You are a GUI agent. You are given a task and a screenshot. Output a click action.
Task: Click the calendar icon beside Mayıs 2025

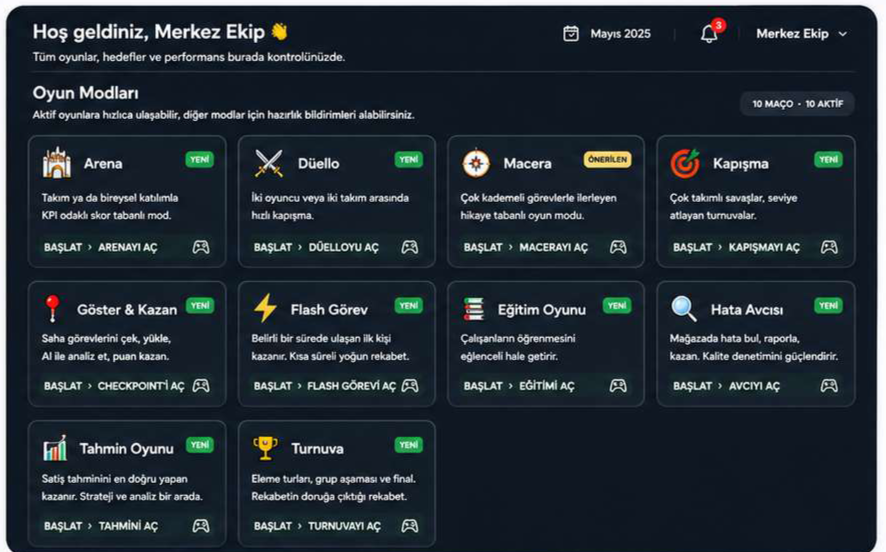click(571, 34)
